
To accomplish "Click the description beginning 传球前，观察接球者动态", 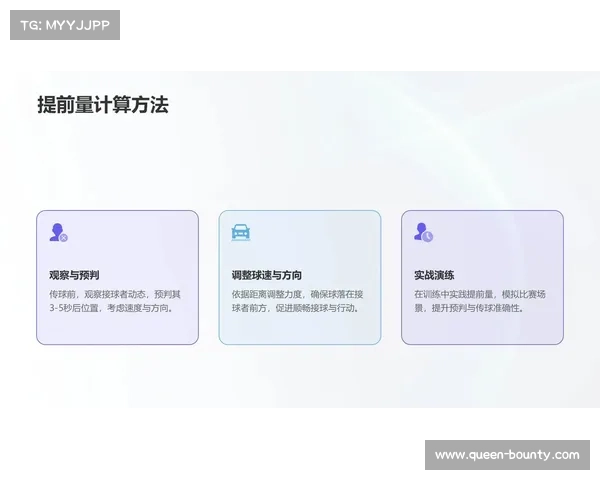I will pyautogui.click(x=115, y=301).
